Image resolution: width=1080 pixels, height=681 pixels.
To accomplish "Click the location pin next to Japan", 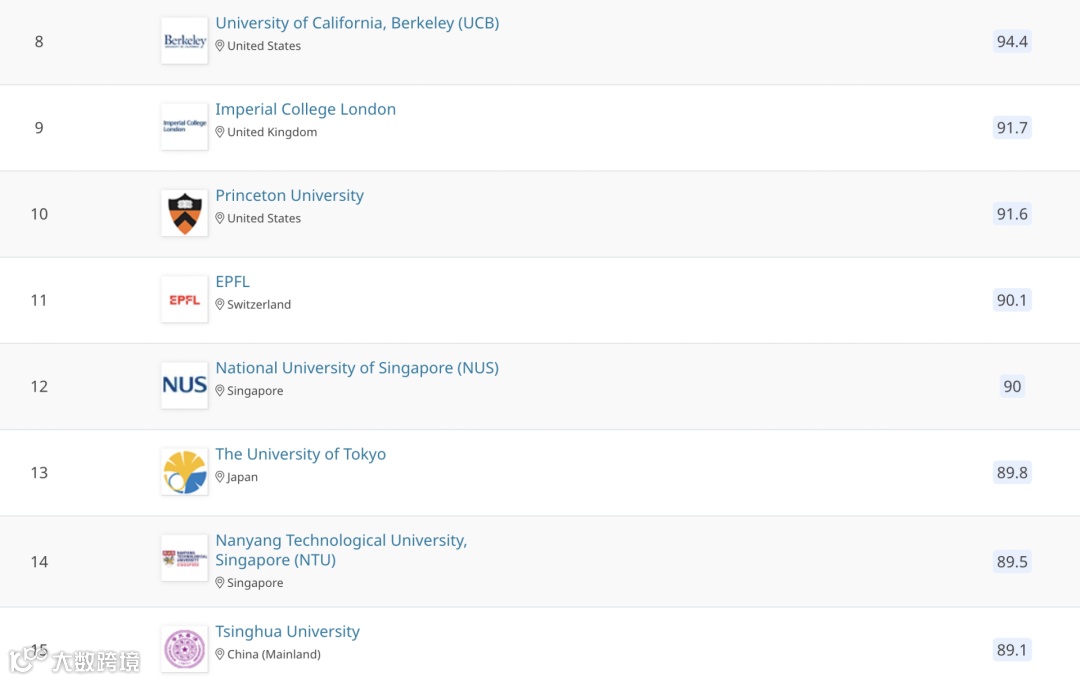I will 220,477.
